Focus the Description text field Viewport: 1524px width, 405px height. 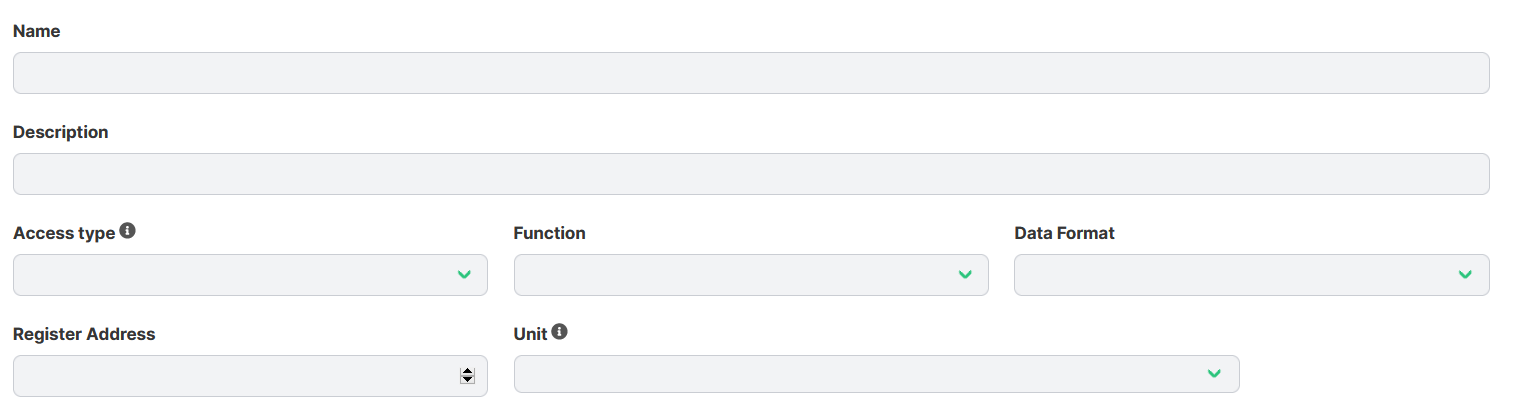tap(751, 174)
